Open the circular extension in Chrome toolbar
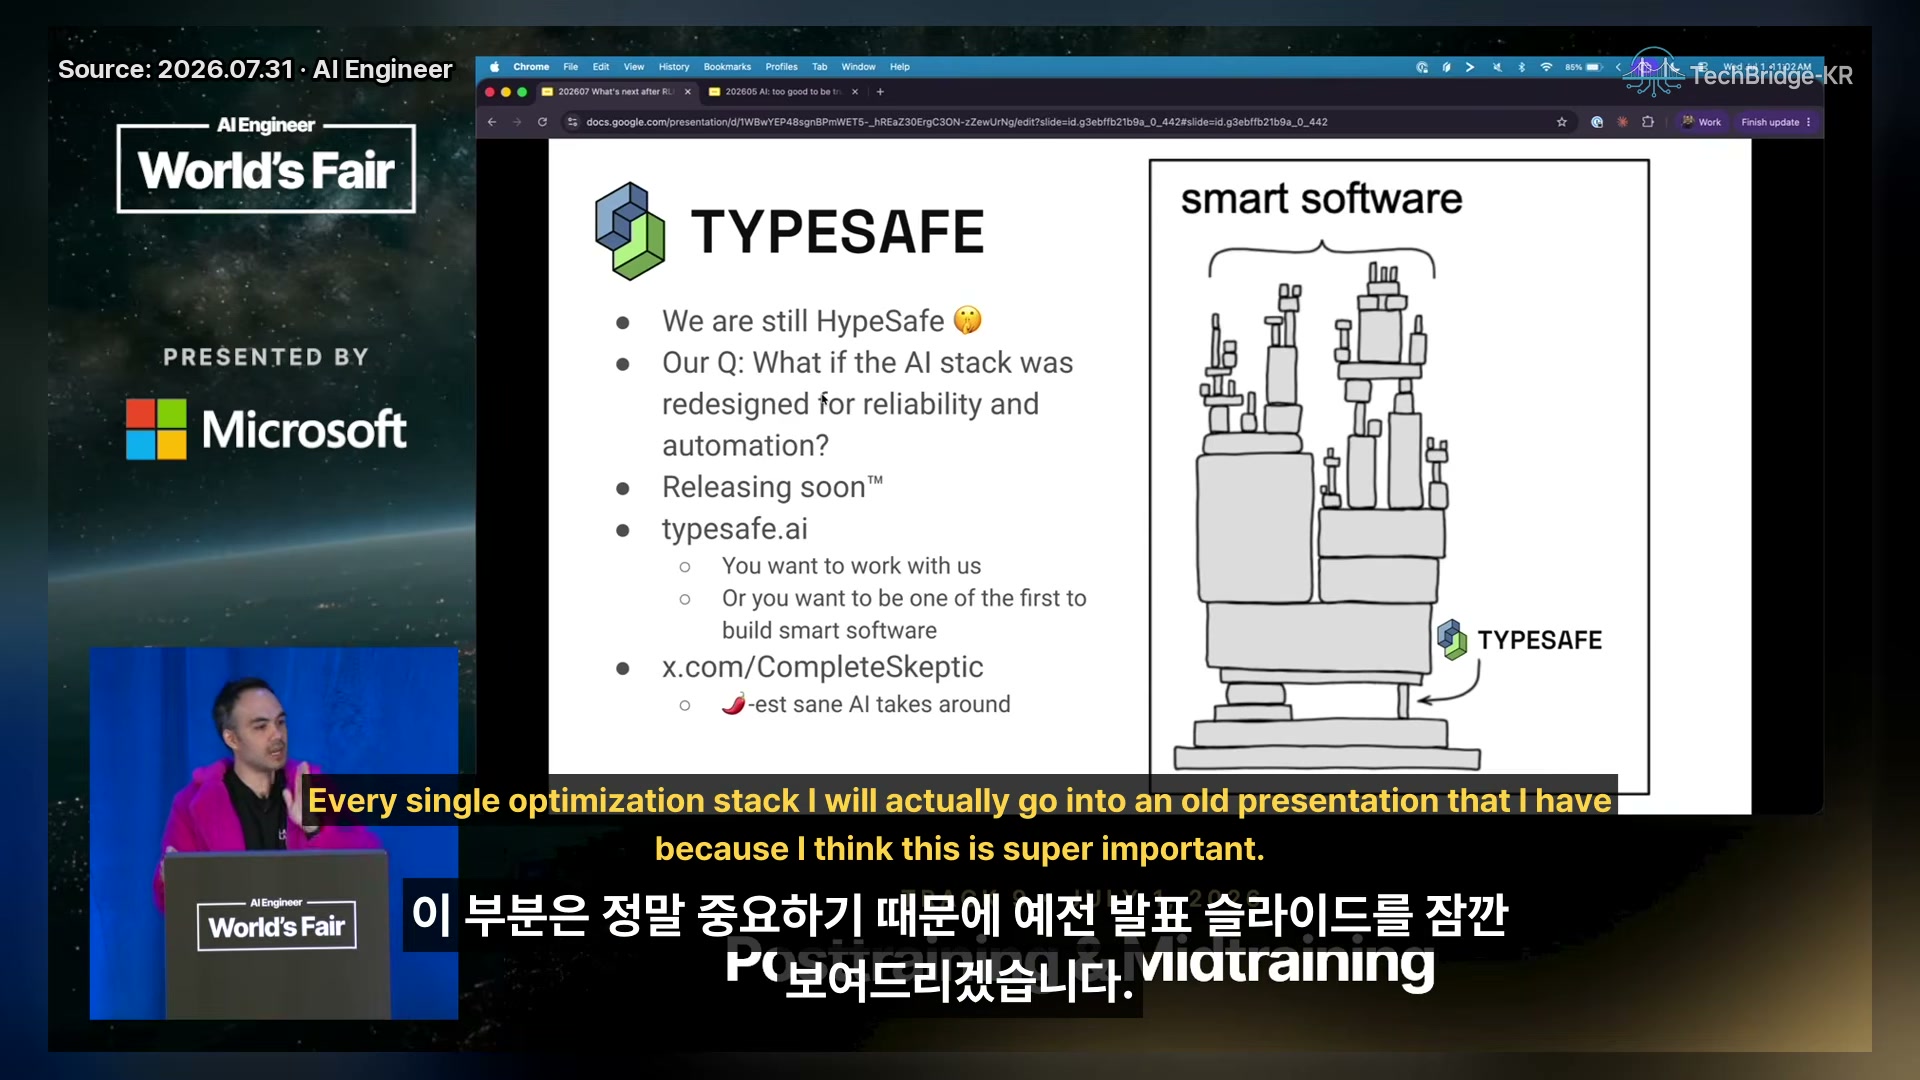 pos(1597,122)
